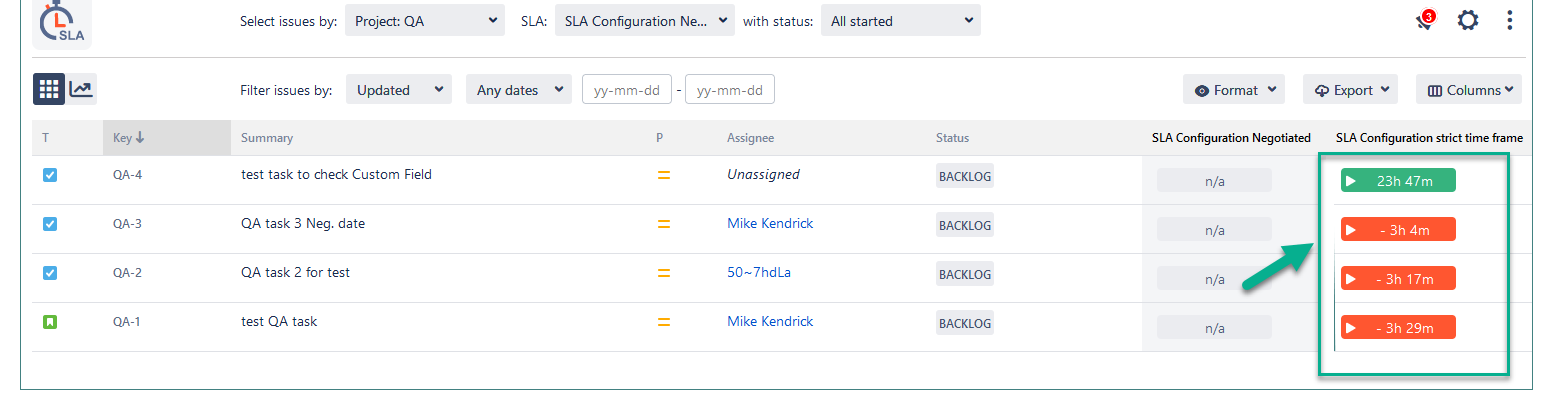
Task: Switch to table grid view
Action: [x=49, y=89]
